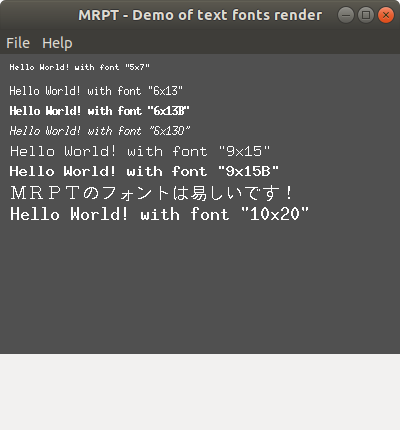400x430 pixels.
Task: Click the text line with font "9x15"
Action: [x=140, y=151]
